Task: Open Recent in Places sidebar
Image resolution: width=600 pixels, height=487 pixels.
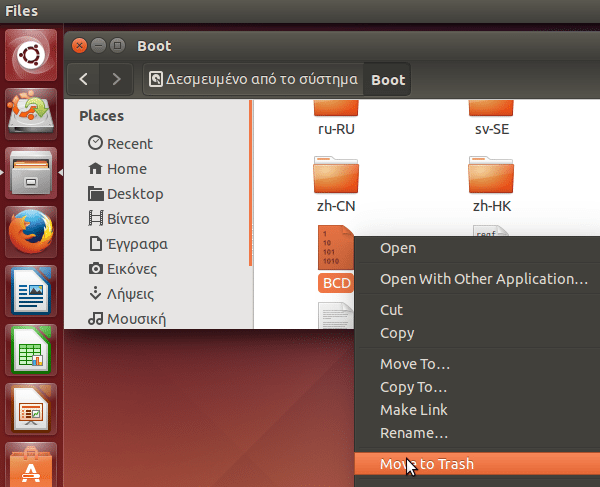Action: [x=129, y=144]
